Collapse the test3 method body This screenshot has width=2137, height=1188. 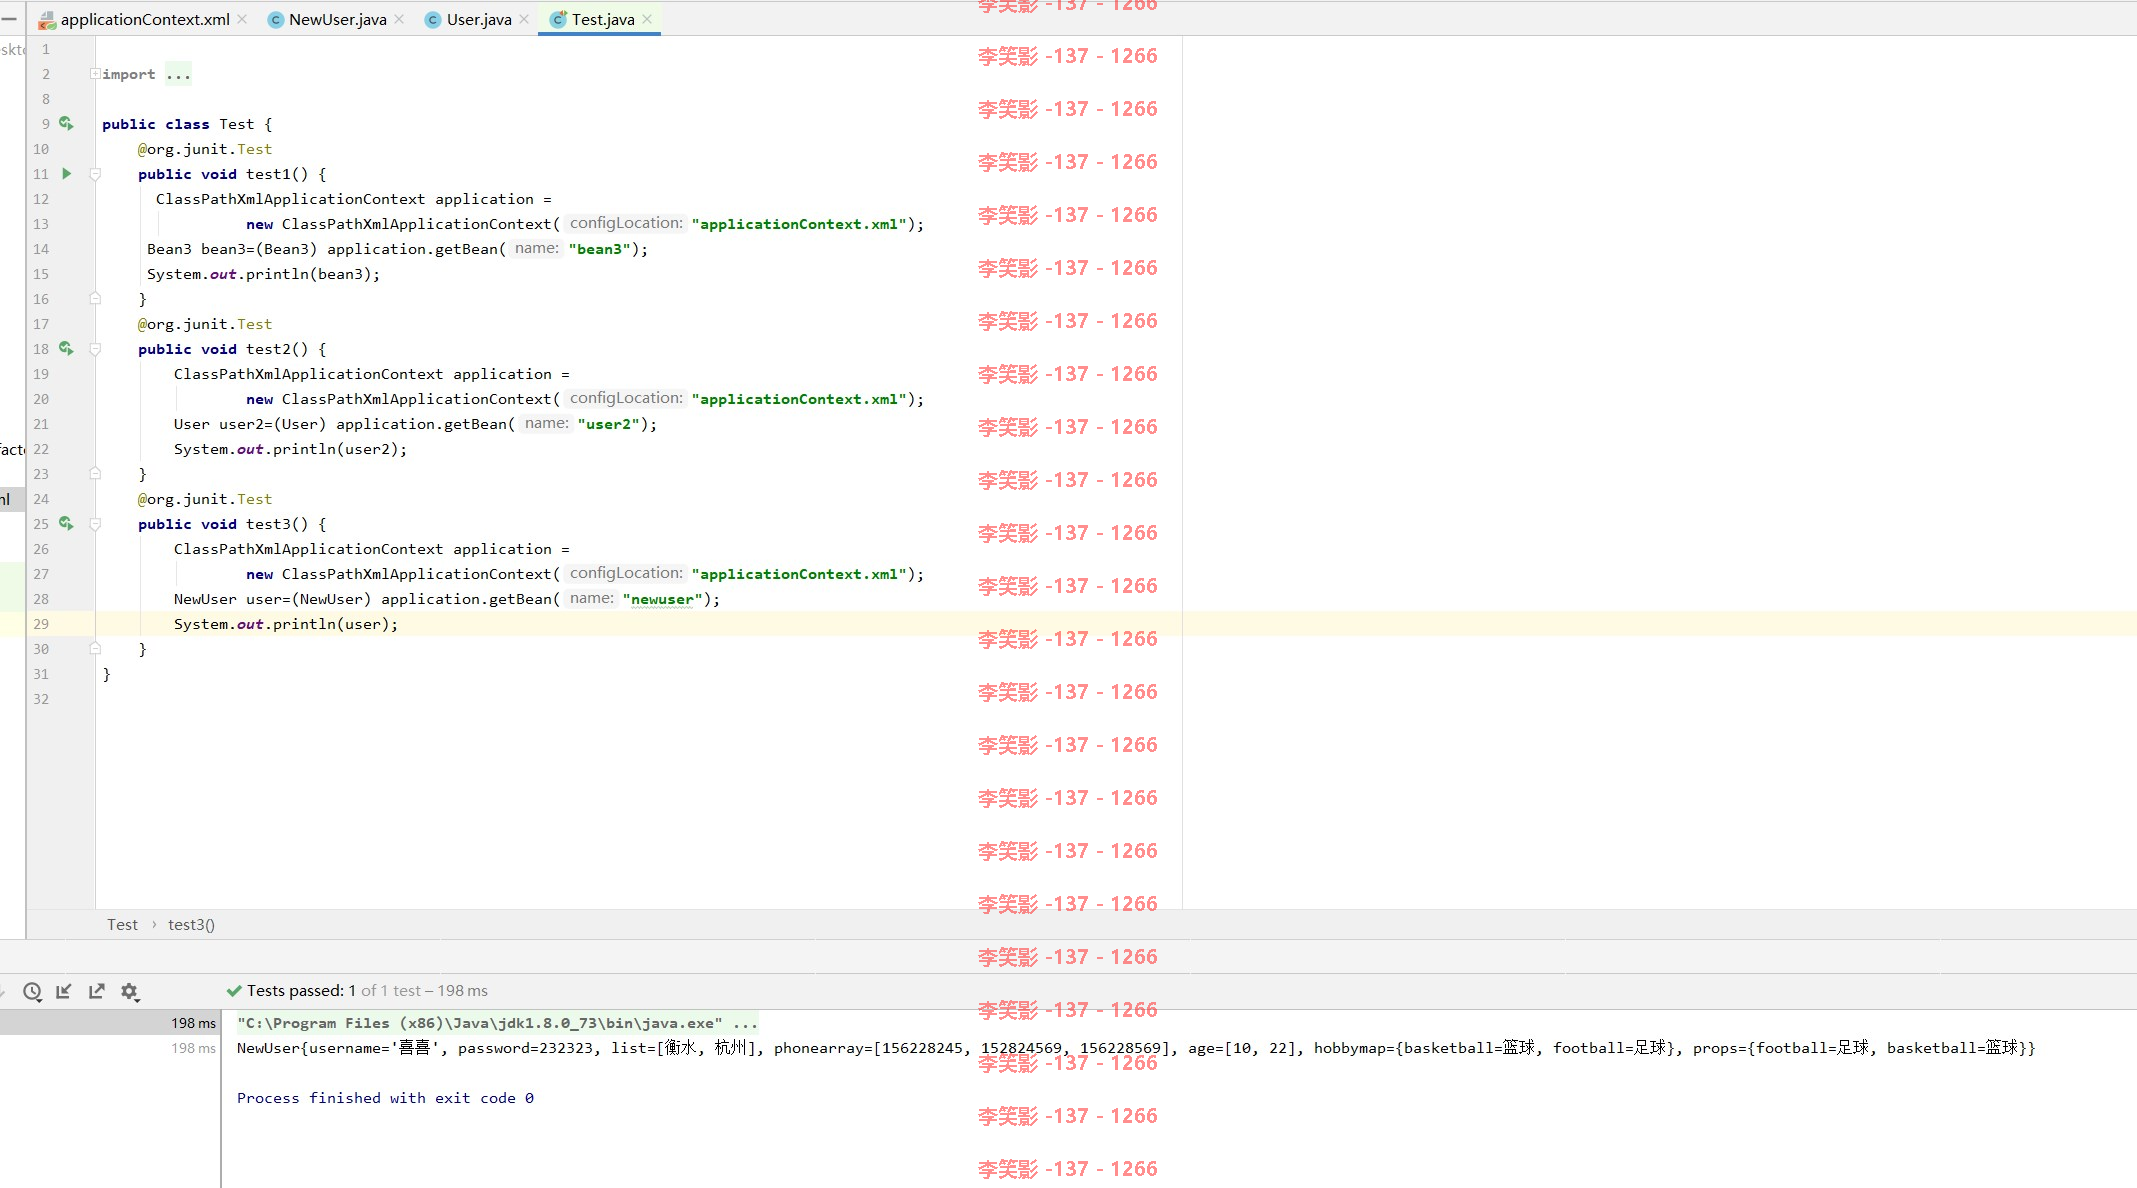(x=95, y=524)
